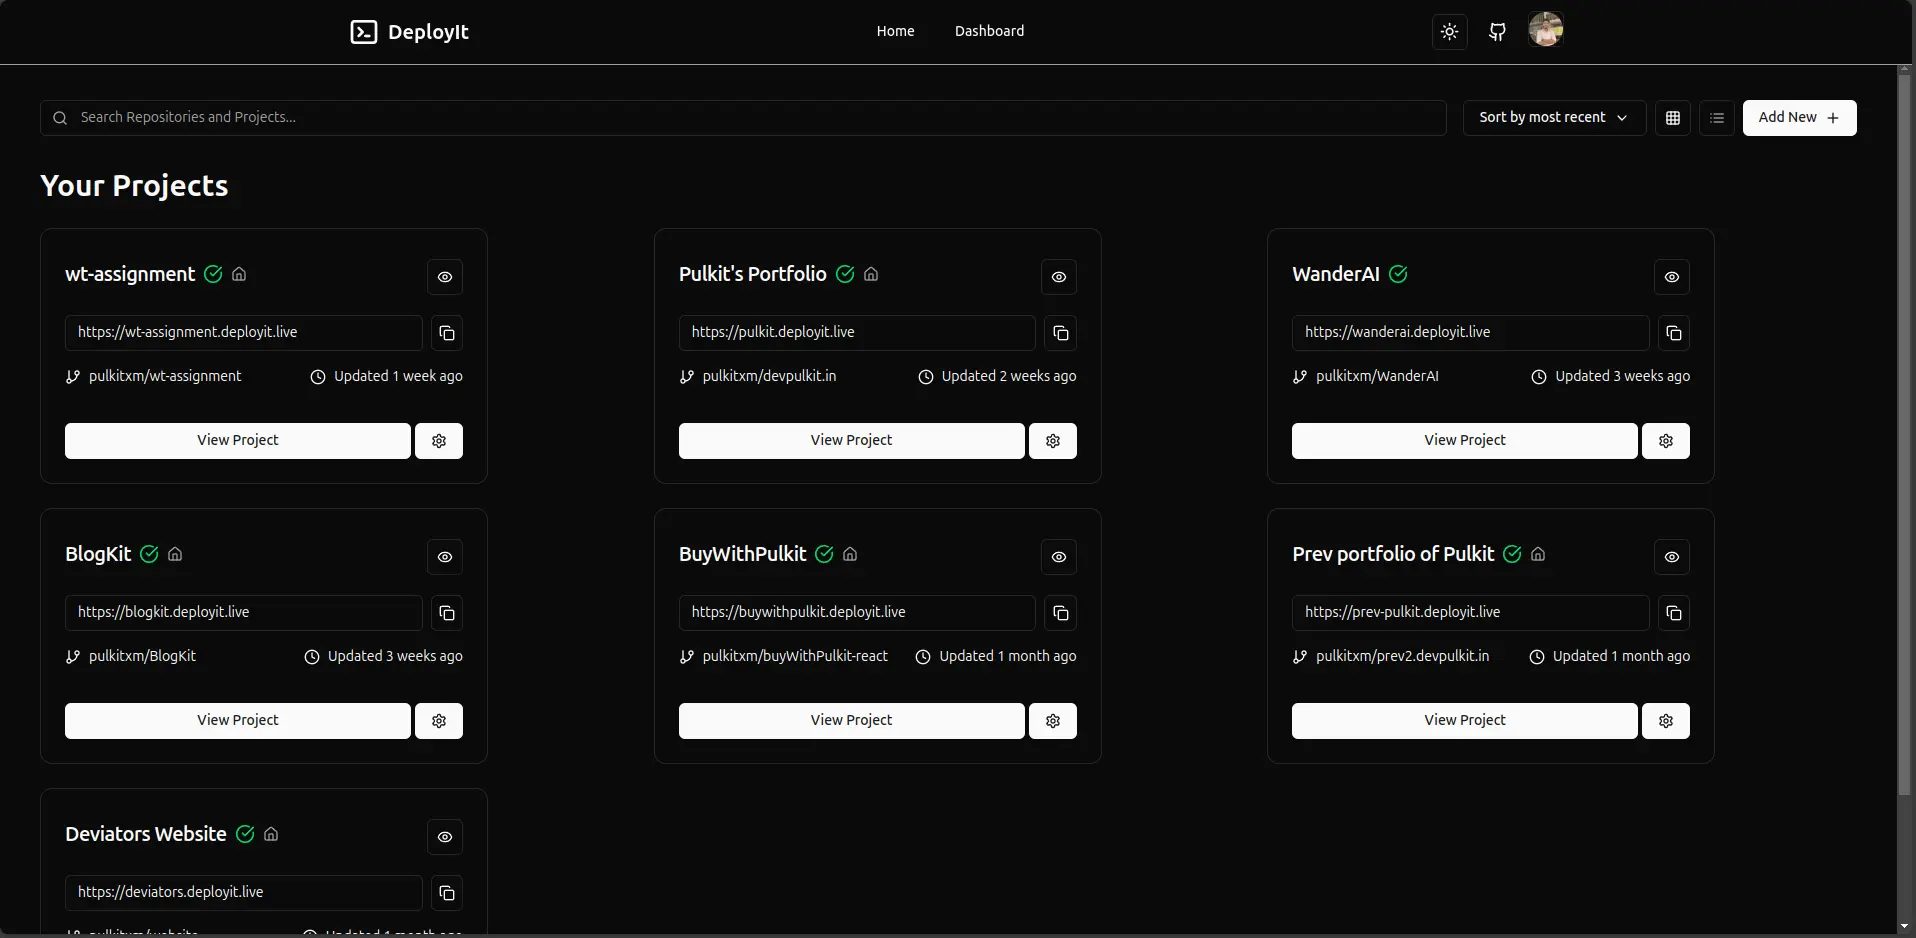Open the user avatar profile menu
Viewport: 1916px width, 938px height.
coord(1545,30)
